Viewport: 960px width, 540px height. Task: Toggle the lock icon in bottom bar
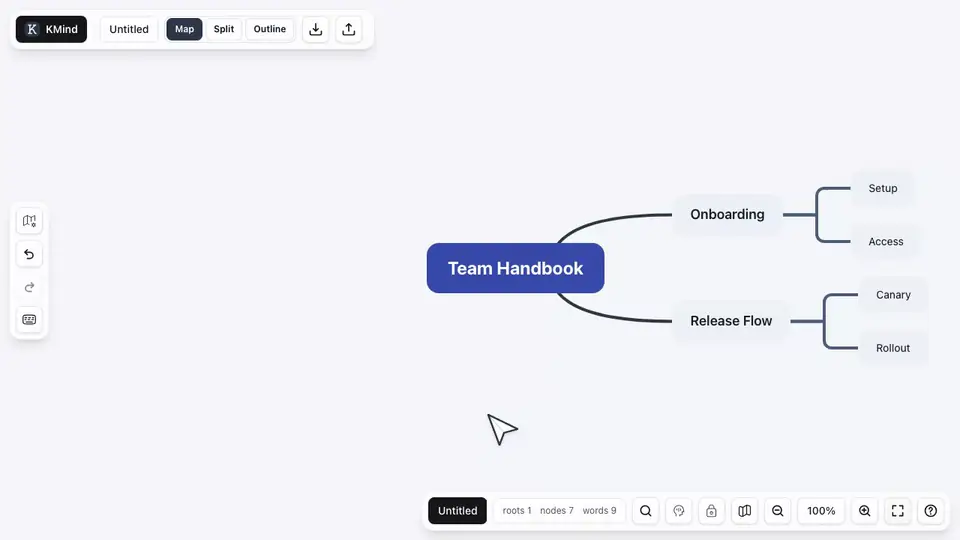click(711, 511)
